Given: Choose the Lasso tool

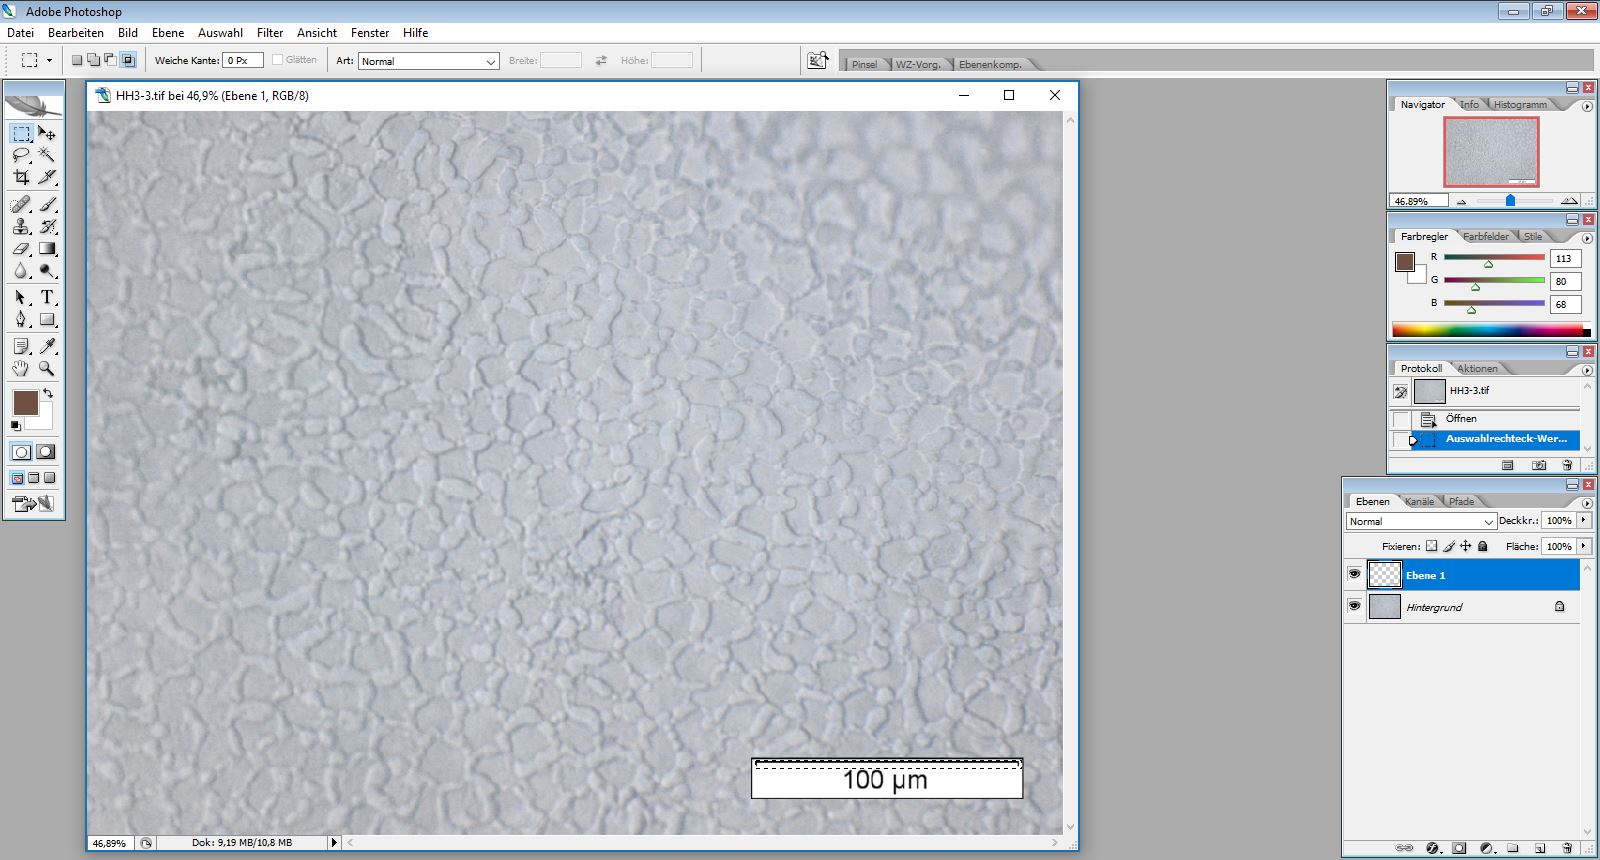Looking at the screenshot, I should (x=21, y=155).
